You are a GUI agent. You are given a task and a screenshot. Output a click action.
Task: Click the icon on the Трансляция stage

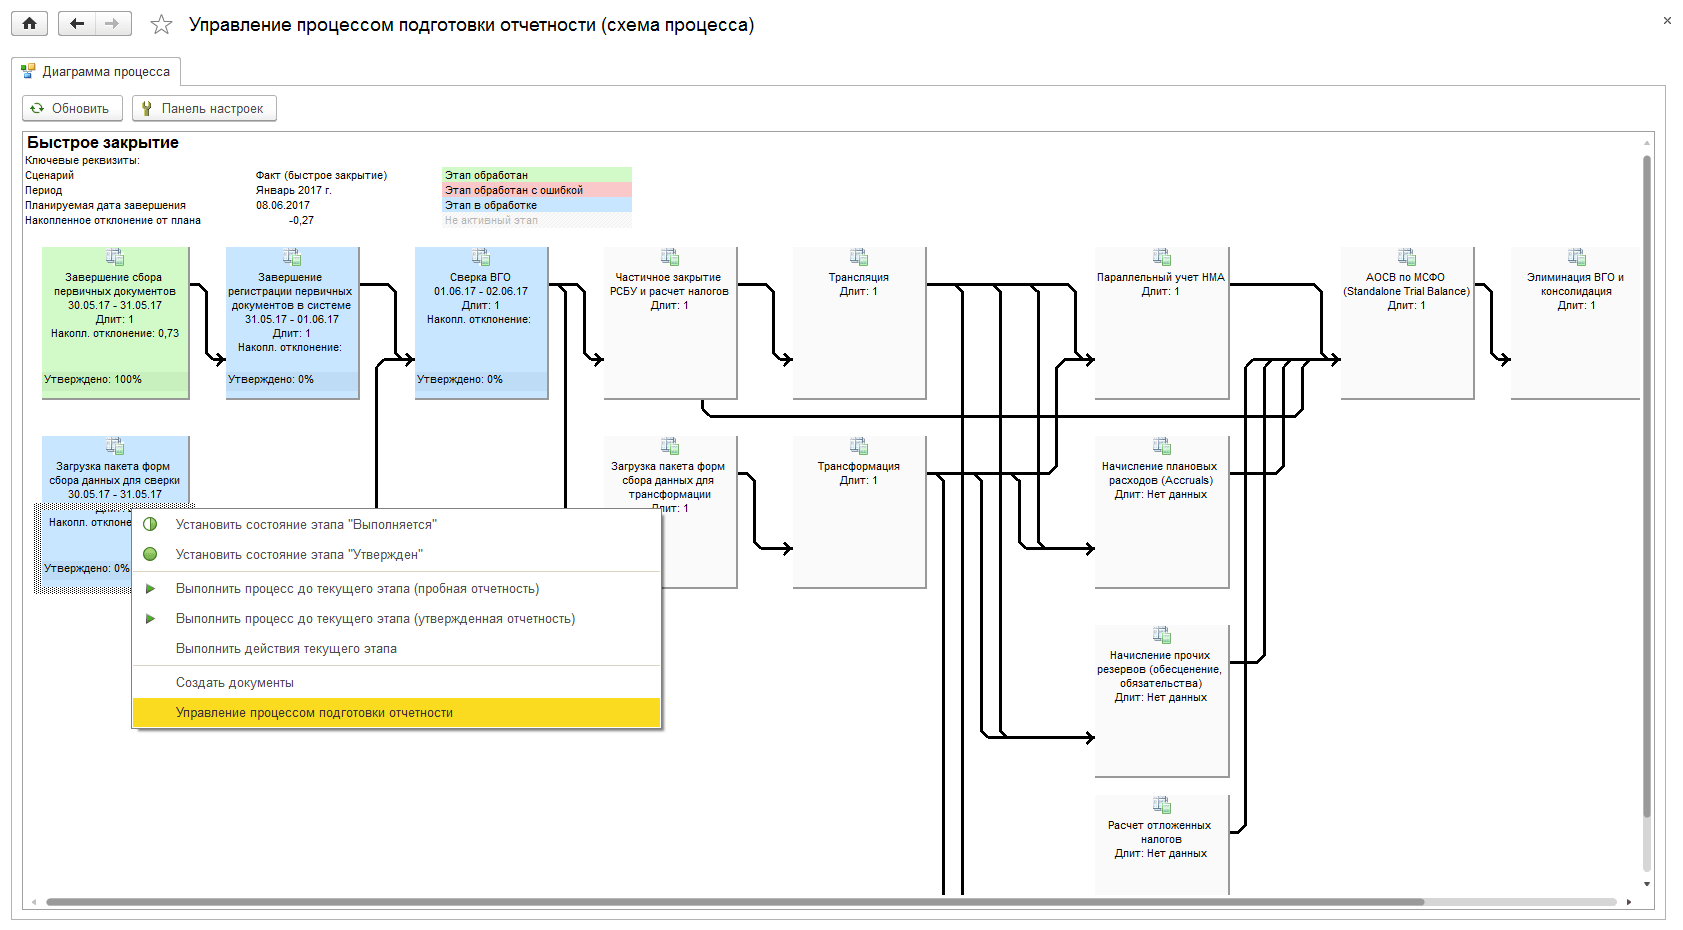[859, 258]
